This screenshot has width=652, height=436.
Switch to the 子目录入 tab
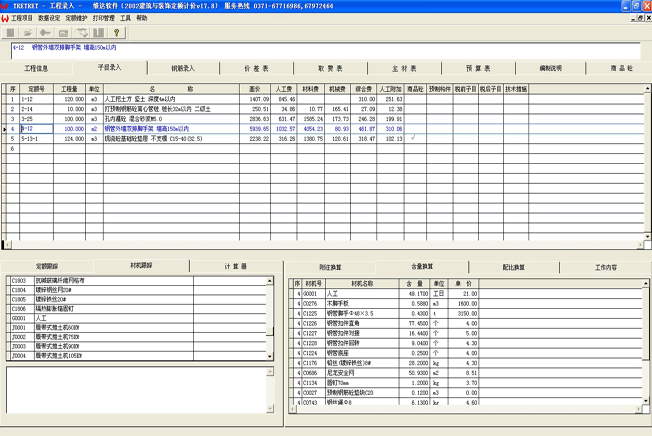110,68
